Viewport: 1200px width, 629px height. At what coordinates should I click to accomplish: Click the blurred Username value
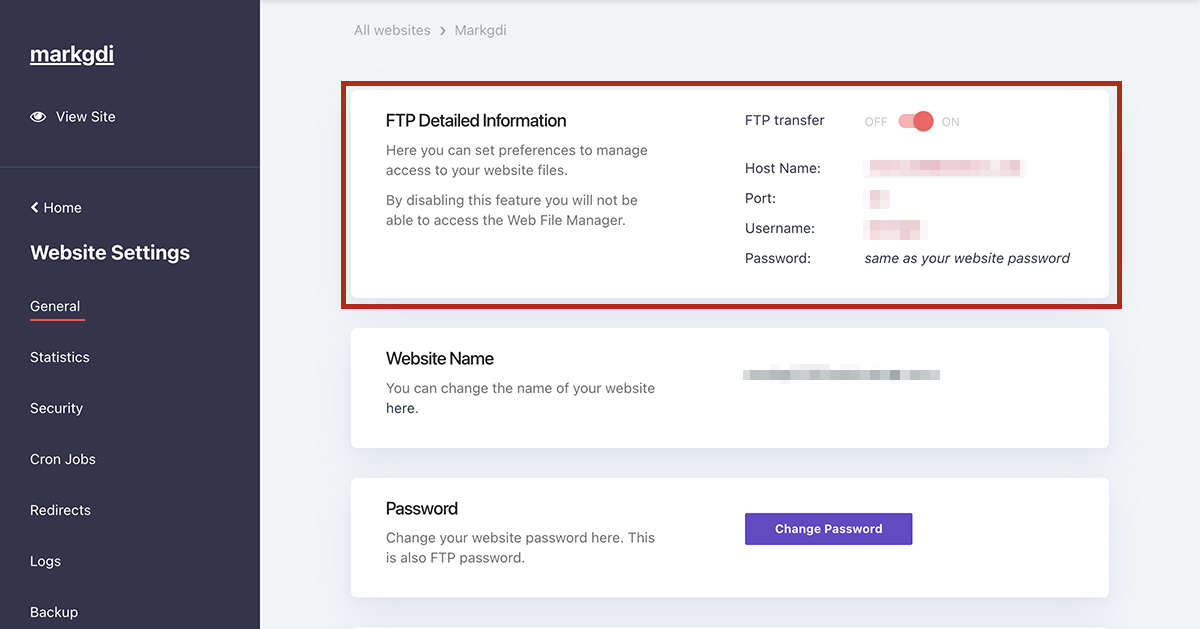pos(895,229)
